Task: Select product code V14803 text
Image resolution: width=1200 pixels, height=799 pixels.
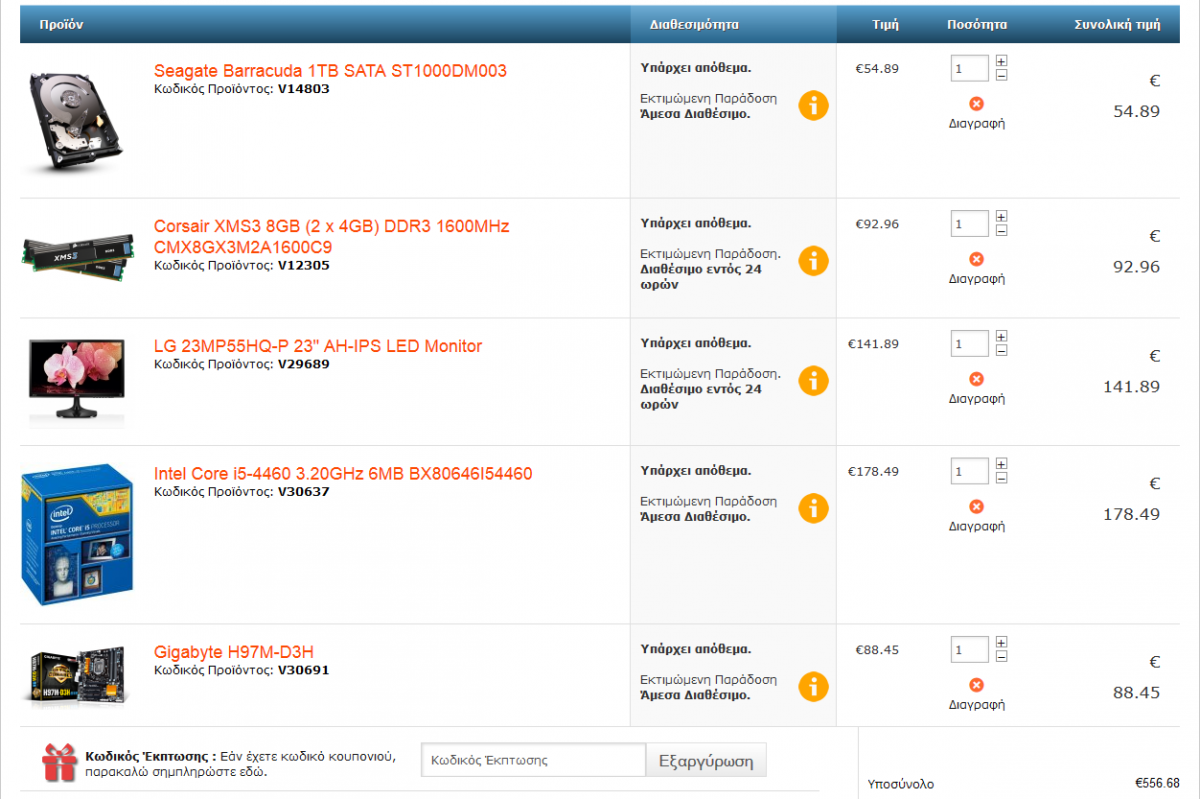Action: (303, 88)
